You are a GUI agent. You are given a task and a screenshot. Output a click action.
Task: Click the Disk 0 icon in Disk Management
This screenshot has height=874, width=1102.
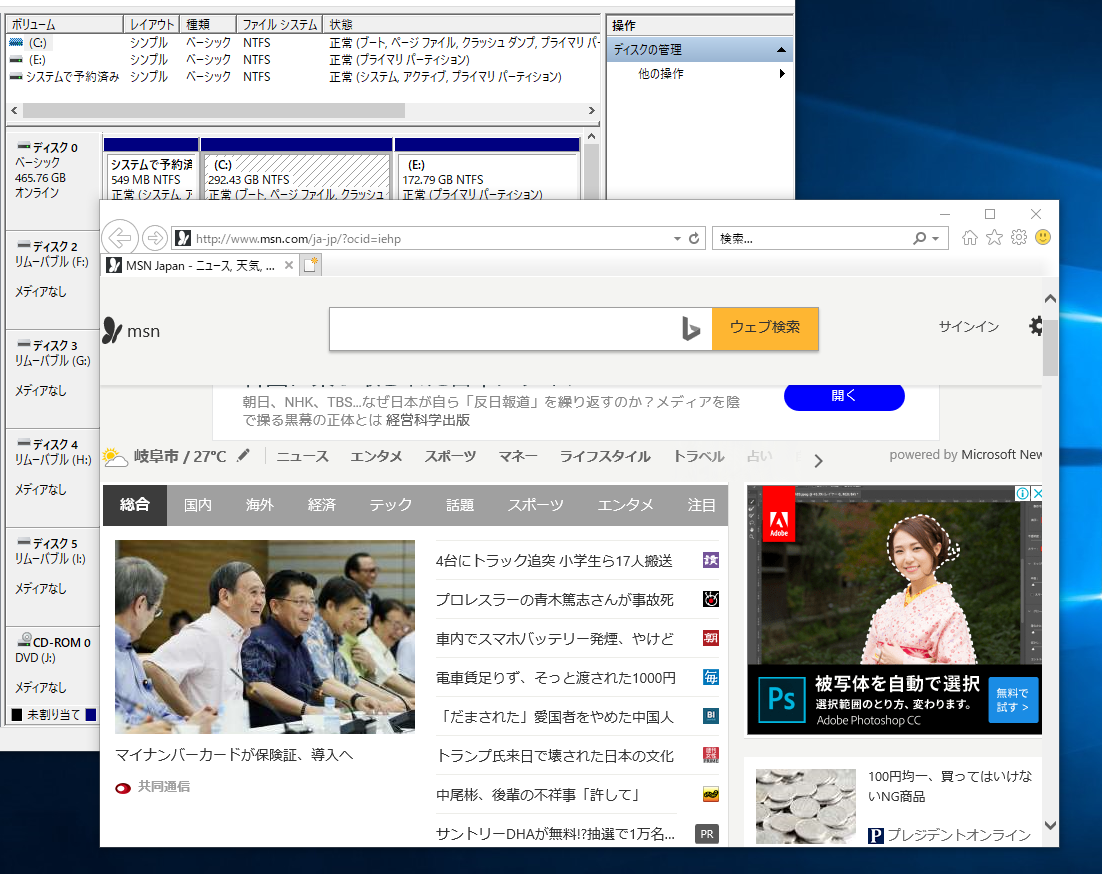pos(24,147)
